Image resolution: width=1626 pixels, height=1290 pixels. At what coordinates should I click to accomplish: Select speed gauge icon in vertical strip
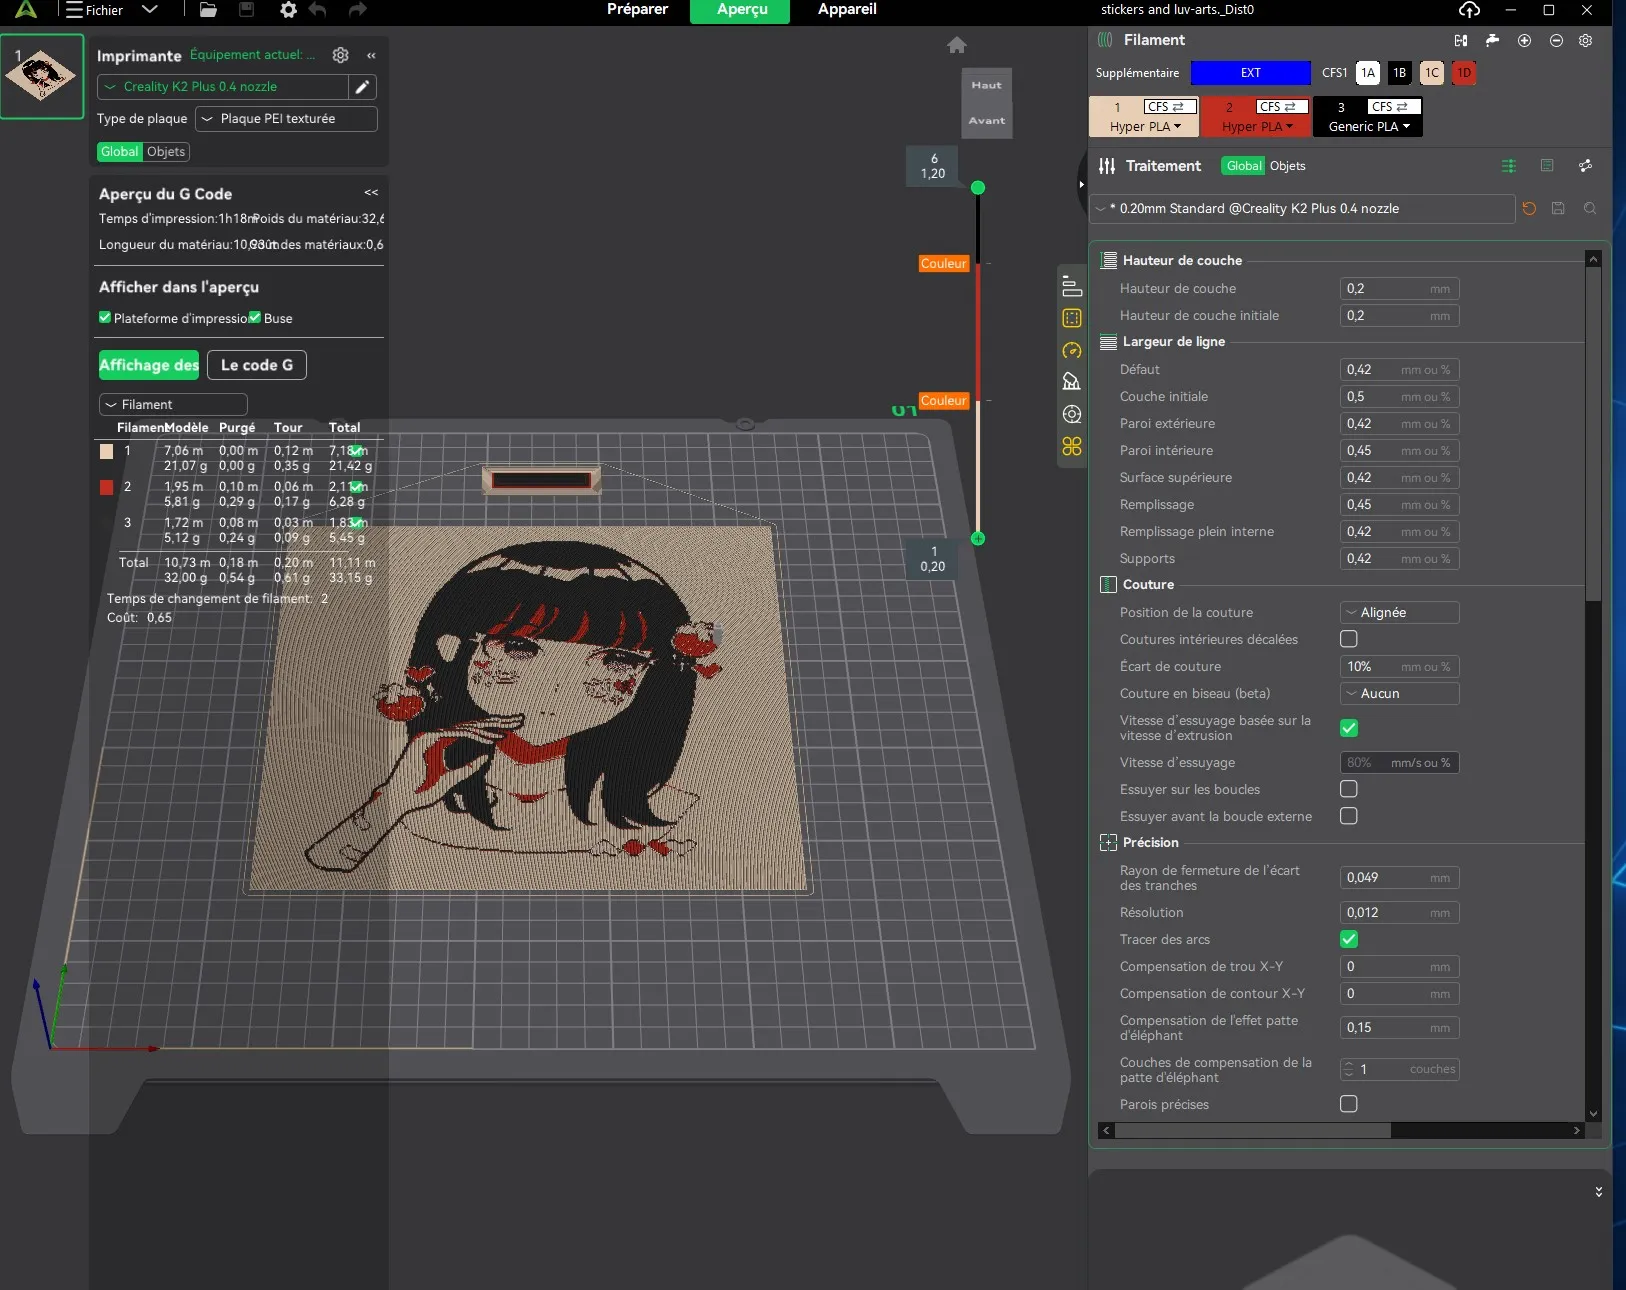tap(1072, 351)
